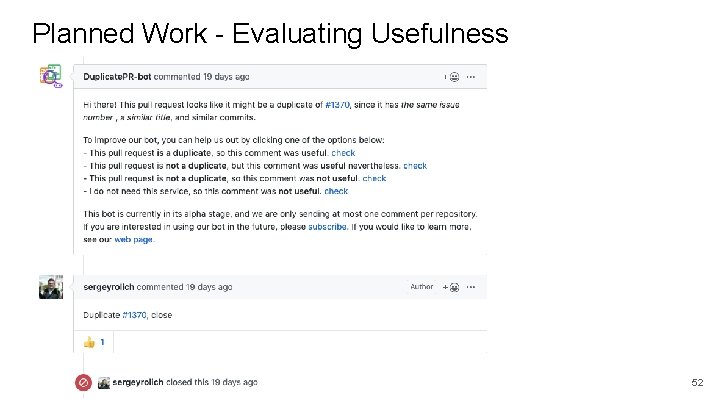Toggle the thumbs-up reaction

click(94, 342)
